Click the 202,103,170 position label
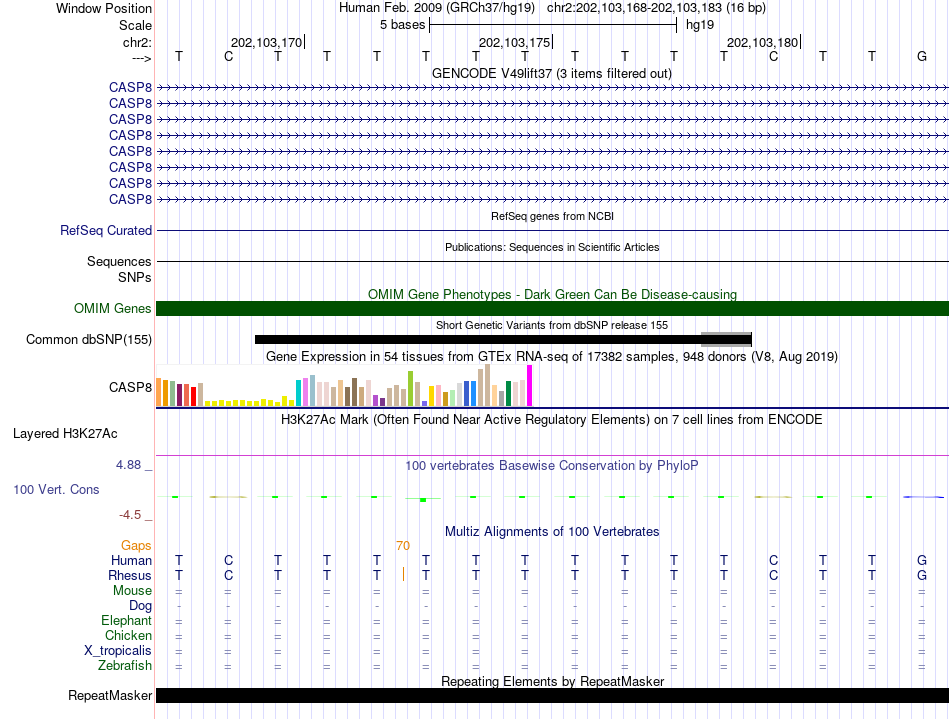This screenshot has width=950, height=719. [266, 42]
